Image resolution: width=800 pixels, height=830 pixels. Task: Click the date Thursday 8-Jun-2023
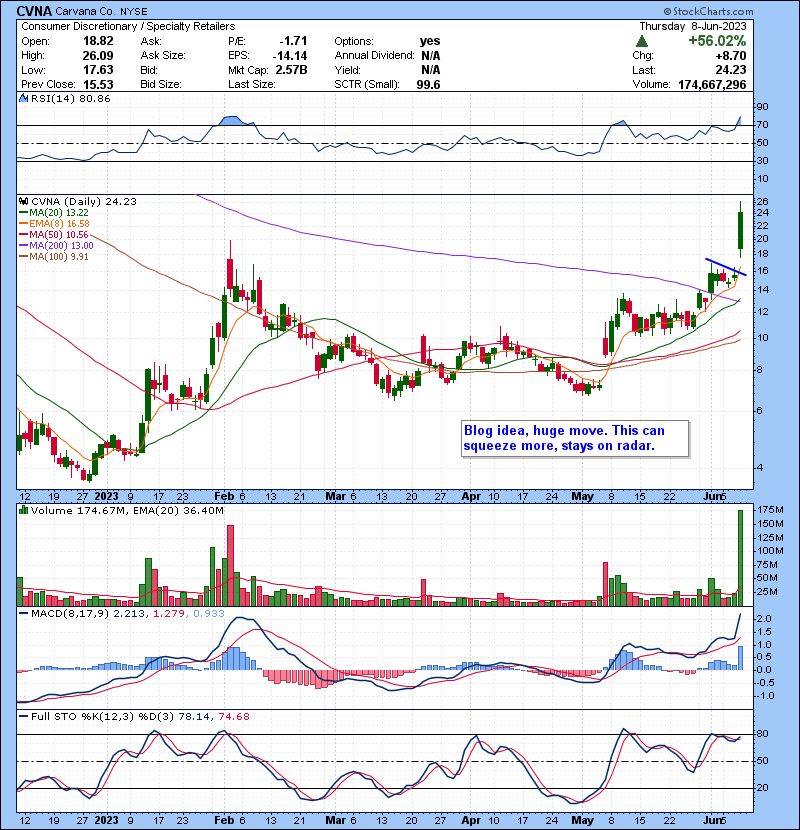tap(693, 26)
